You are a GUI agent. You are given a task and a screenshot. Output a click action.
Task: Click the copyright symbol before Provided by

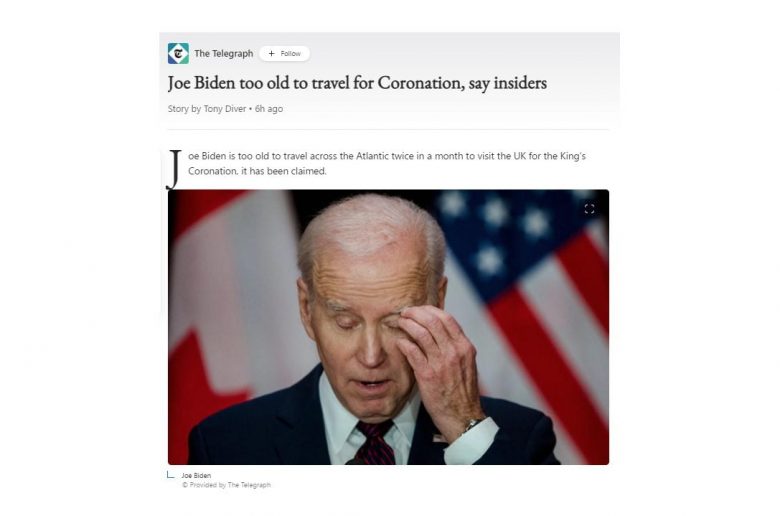coord(185,485)
